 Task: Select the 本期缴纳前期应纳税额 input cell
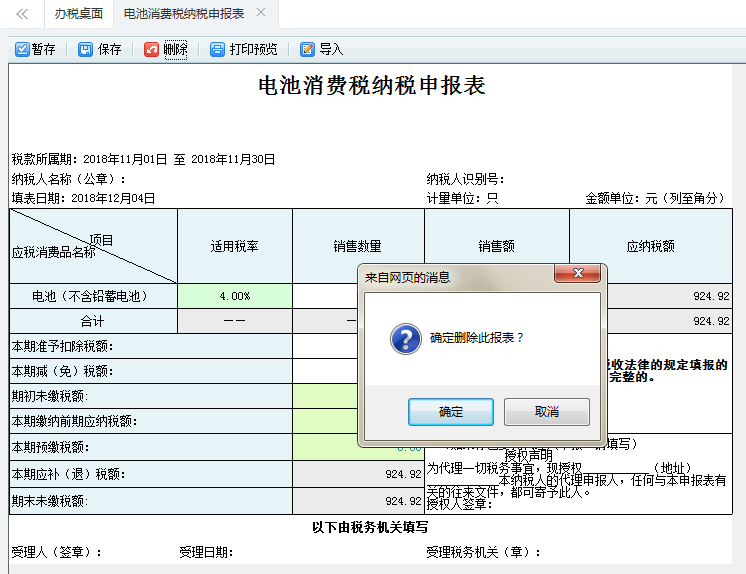point(325,421)
